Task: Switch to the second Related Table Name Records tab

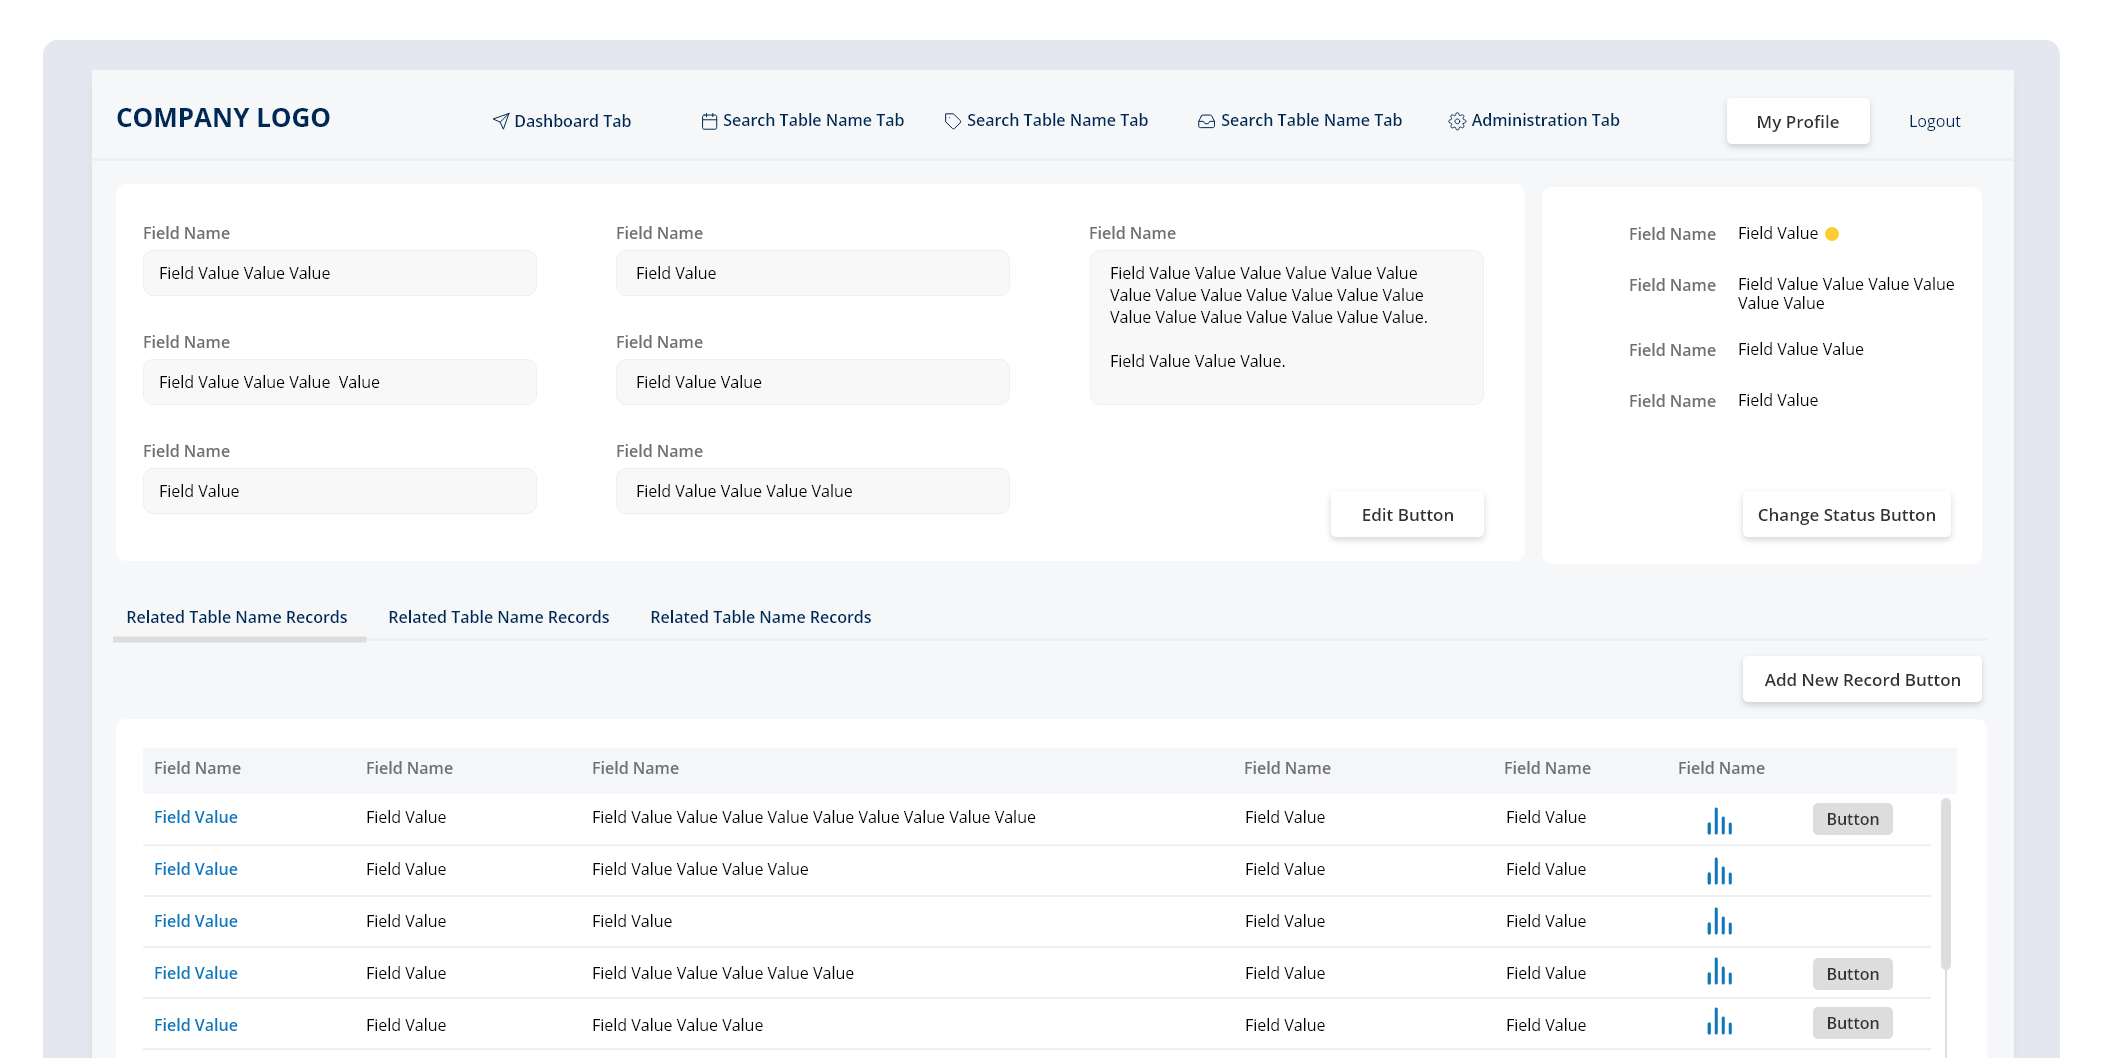Action: coord(499,617)
